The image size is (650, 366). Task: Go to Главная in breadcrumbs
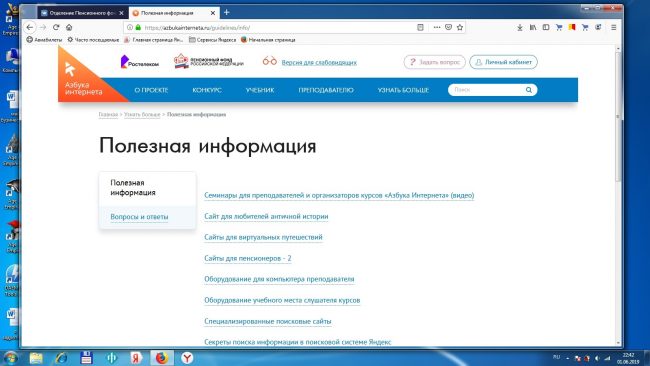(x=108, y=114)
